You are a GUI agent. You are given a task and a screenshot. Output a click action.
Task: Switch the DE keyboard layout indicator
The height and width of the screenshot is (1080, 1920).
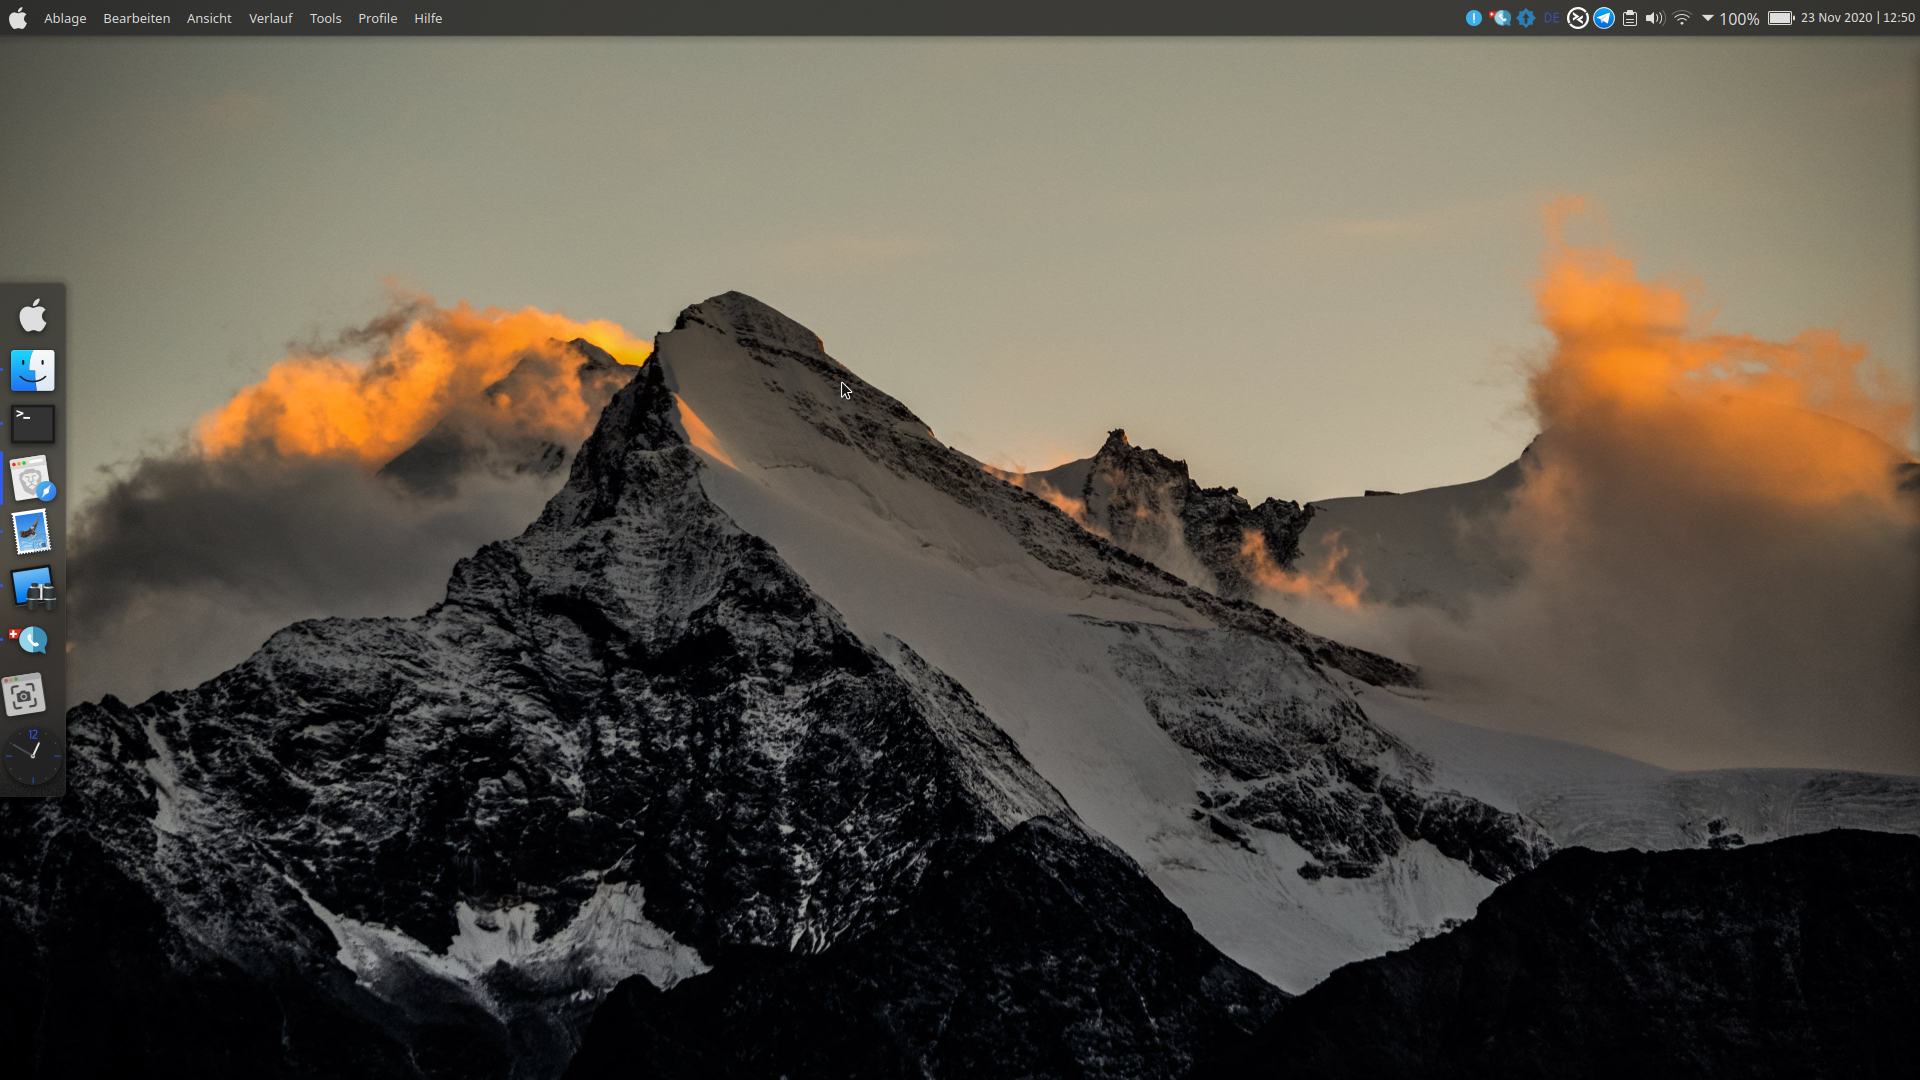click(x=1551, y=18)
